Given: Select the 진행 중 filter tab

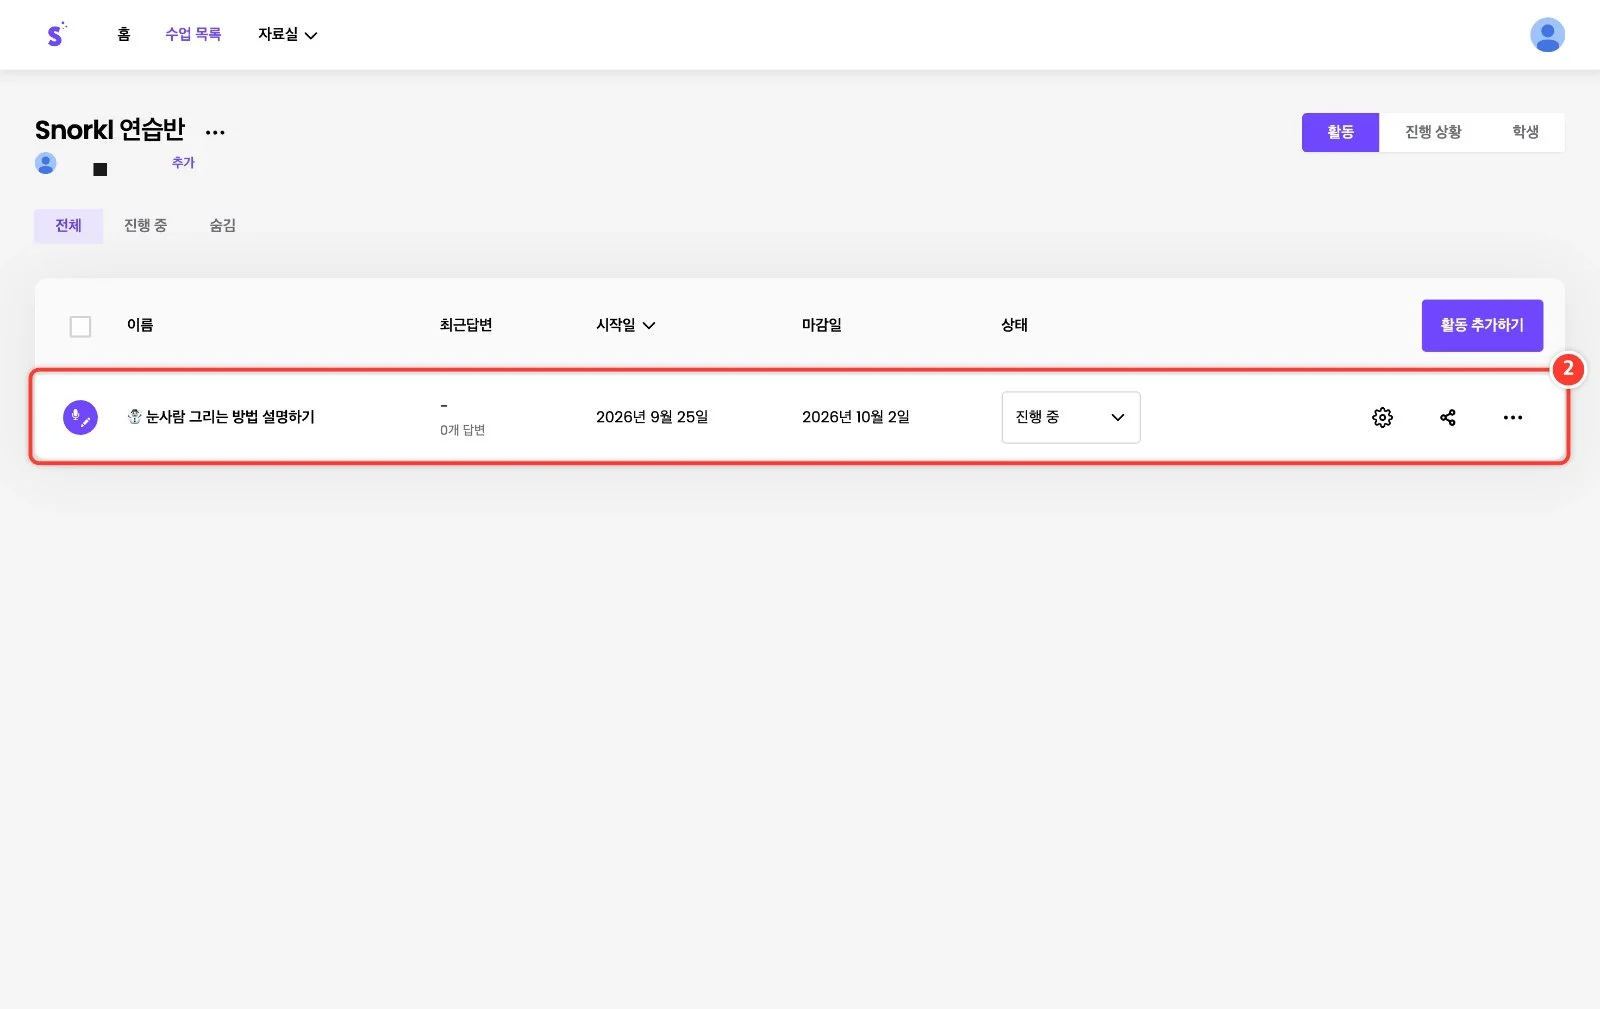Looking at the screenshot, I should [145, 226].
